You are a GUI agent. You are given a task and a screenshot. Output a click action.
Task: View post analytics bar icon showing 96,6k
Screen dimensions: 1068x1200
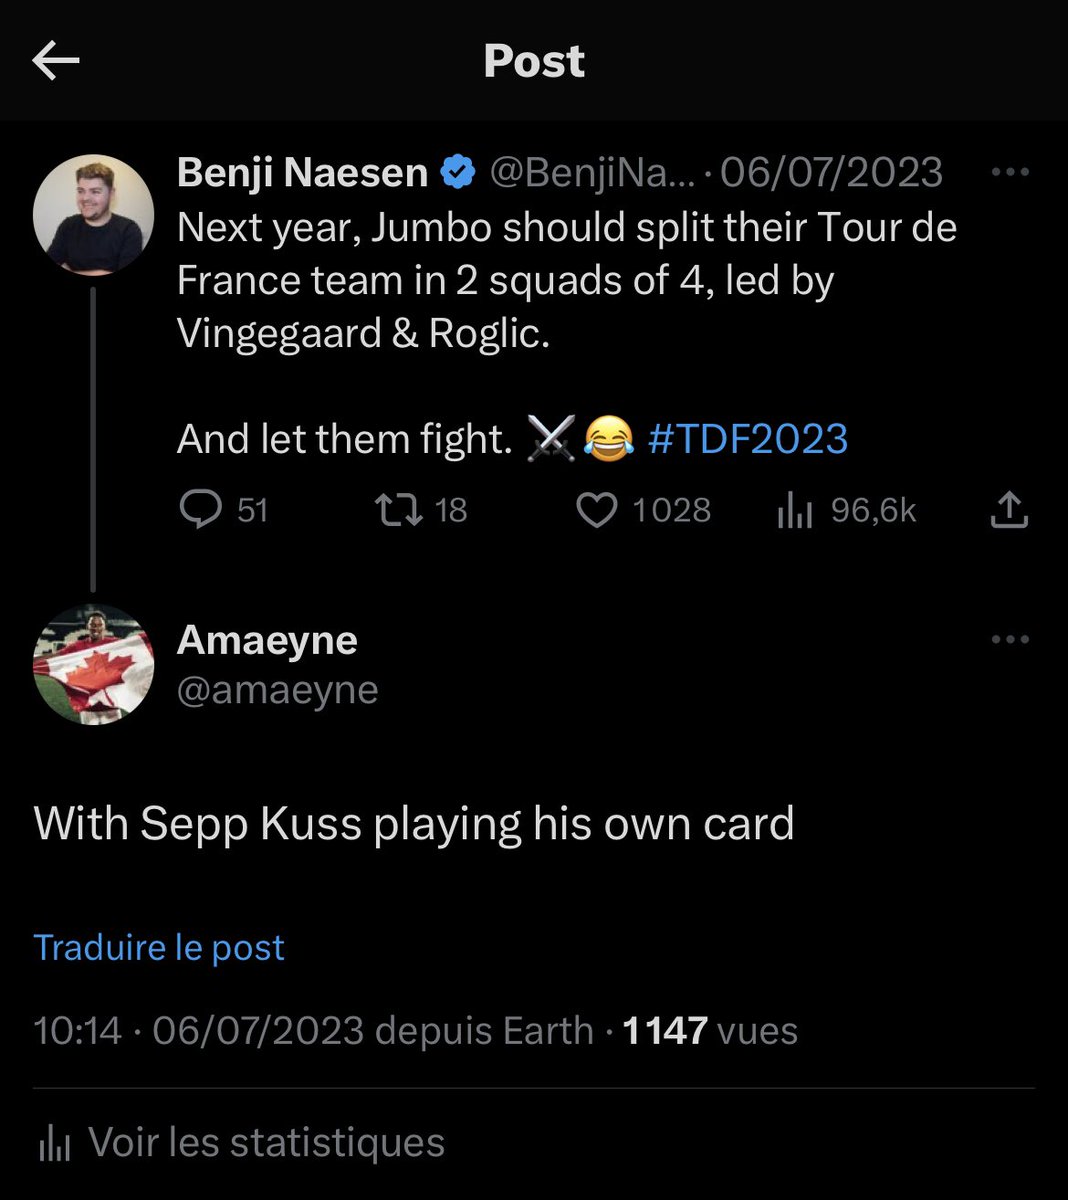pos(794,511)
